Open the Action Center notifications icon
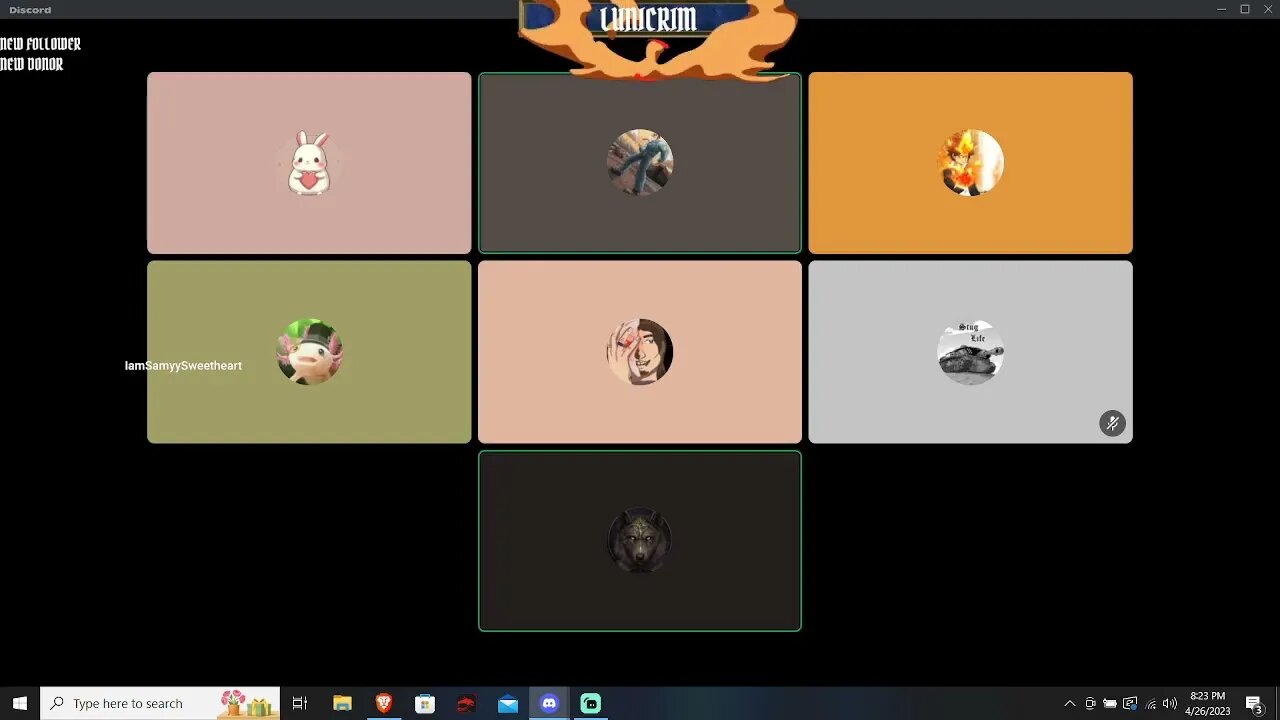1280x720 pixels. (1254, 703)
